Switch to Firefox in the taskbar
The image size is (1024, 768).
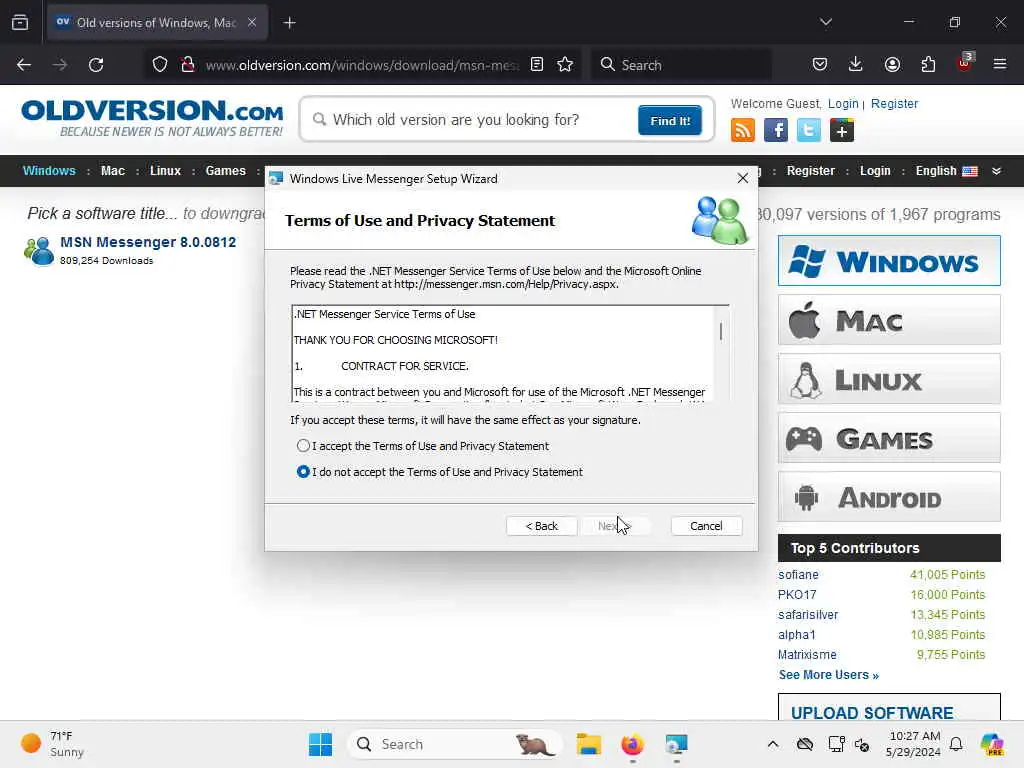(632, 744)
